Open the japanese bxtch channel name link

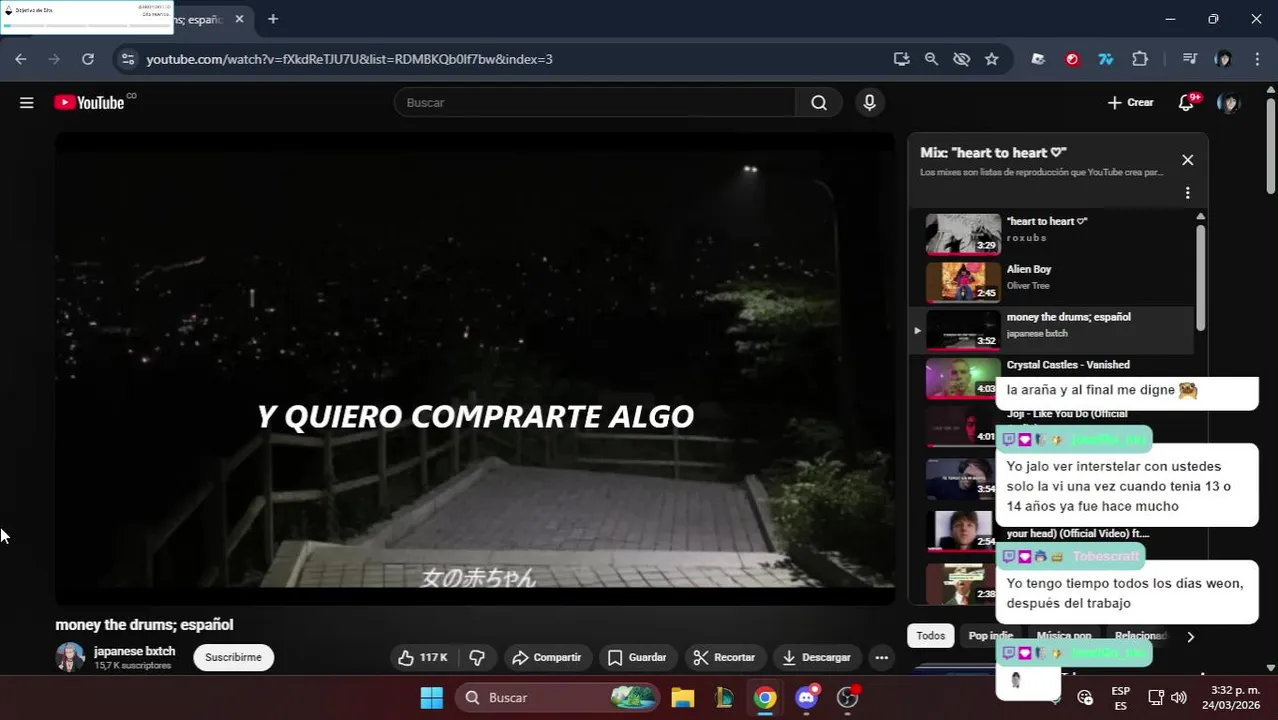[134, 651]
